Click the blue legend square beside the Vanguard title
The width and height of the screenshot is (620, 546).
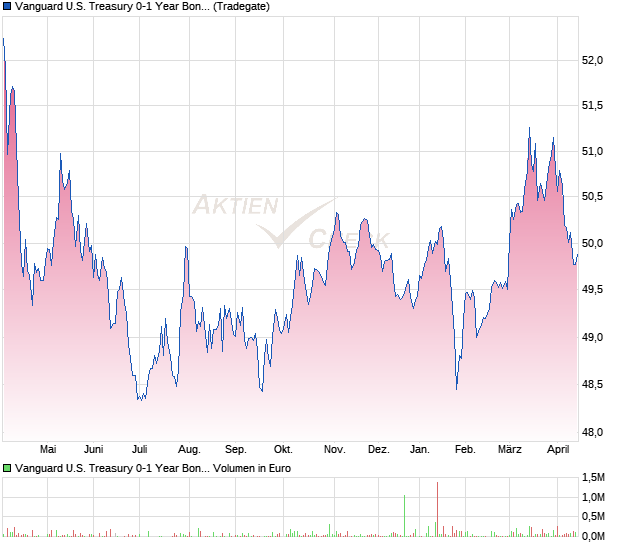click(7, 6)
